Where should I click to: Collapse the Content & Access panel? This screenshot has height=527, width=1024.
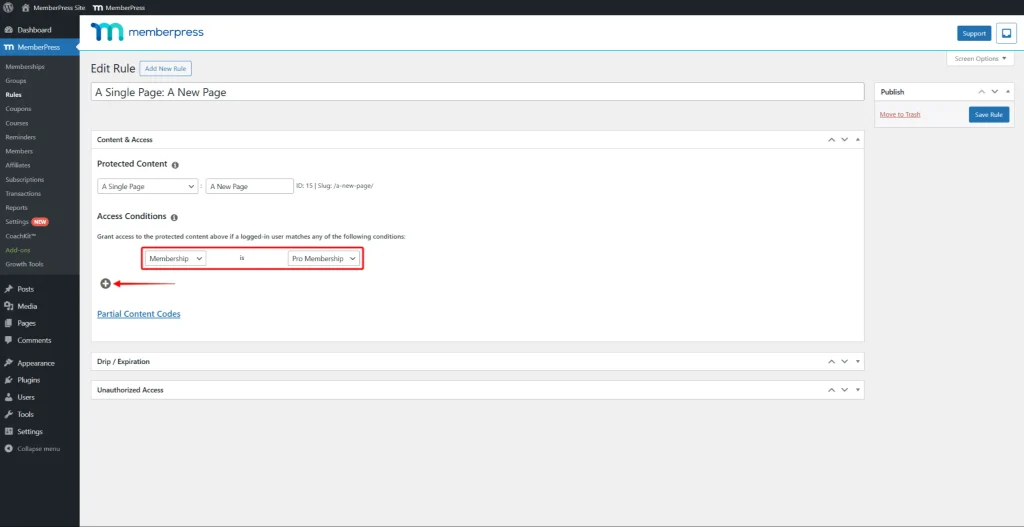(x=857, y=140)
